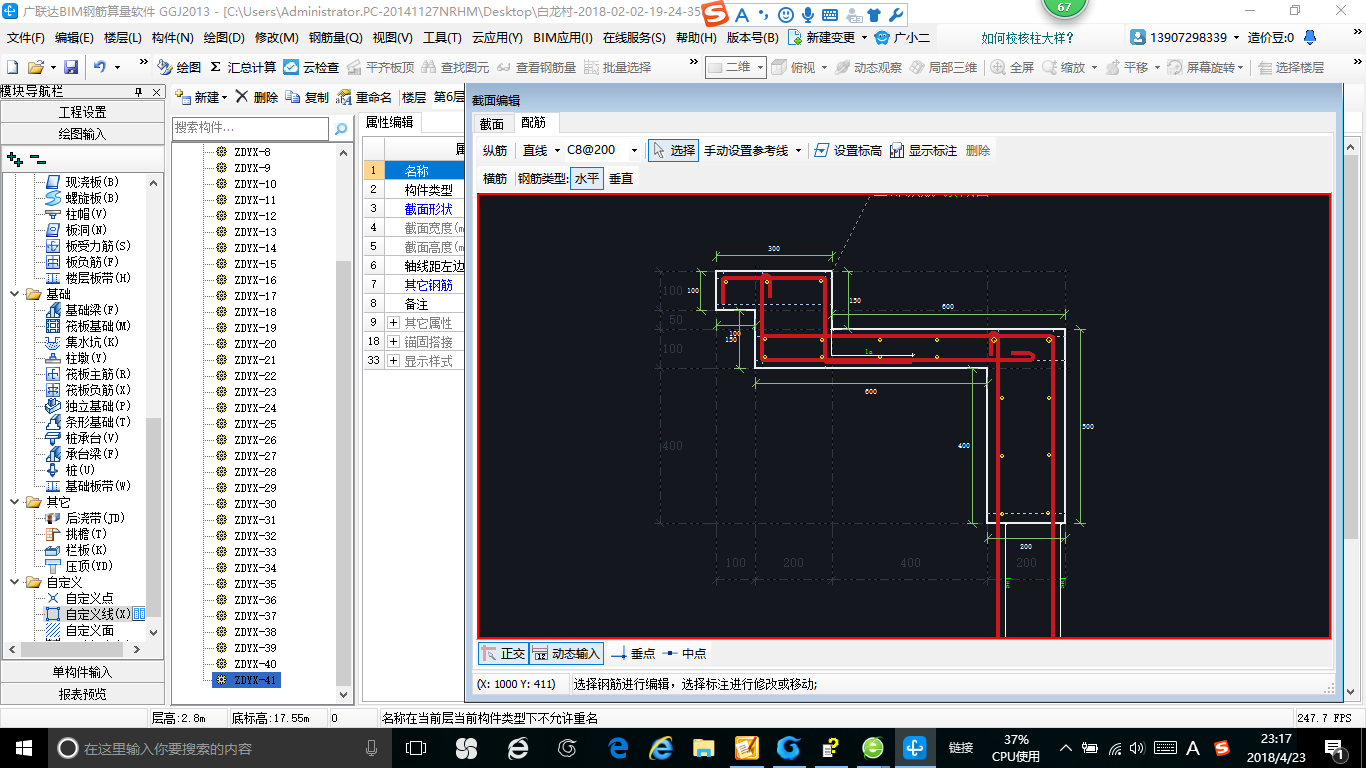Open the 钢筋量(Q) menu
This screenshot has width=1366, height=768.
335,38
